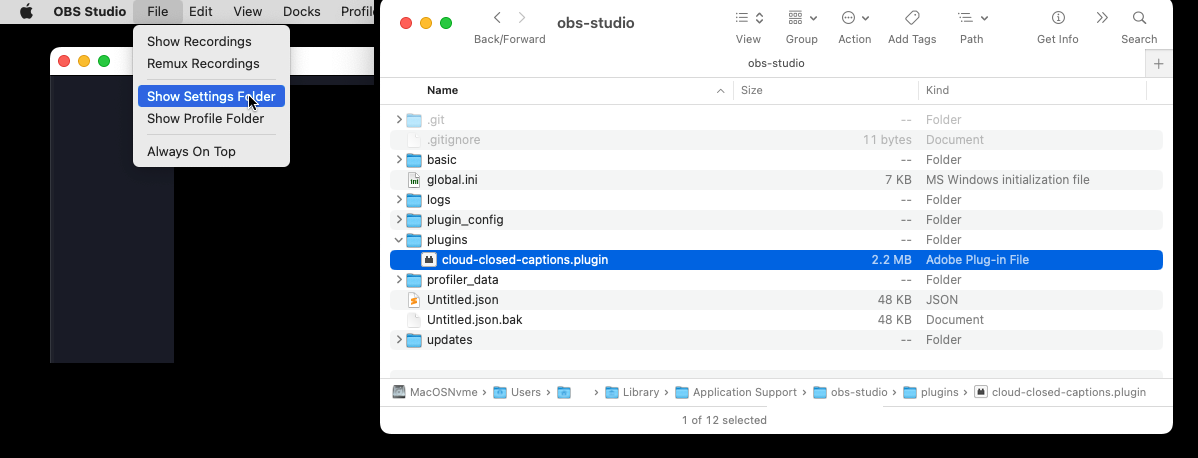The height and width of the screenshot is (458, 1198).
Task: Click obs-studio in path bar
Action: pos(850,392)
